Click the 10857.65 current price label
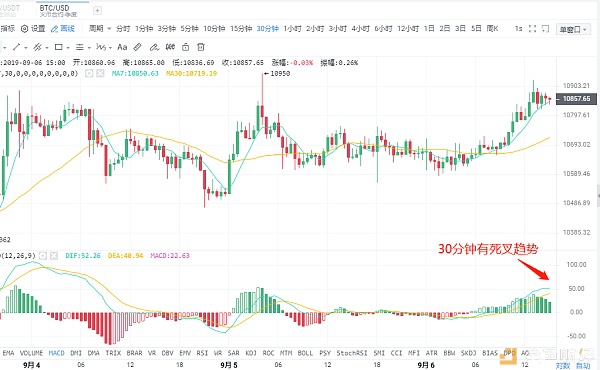Viewport: 600px width, 370px height. click(x=575, y=99)
